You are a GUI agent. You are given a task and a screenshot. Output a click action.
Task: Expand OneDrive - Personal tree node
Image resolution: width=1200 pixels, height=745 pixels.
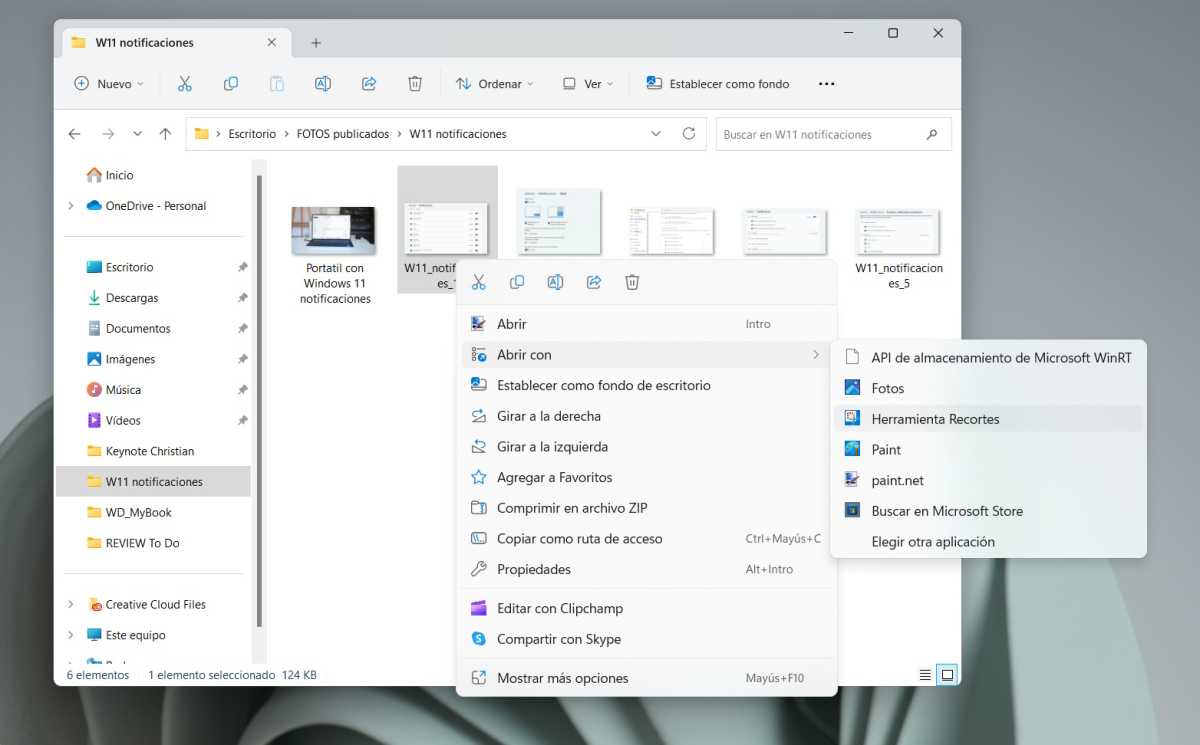click(x=70, y=206)
